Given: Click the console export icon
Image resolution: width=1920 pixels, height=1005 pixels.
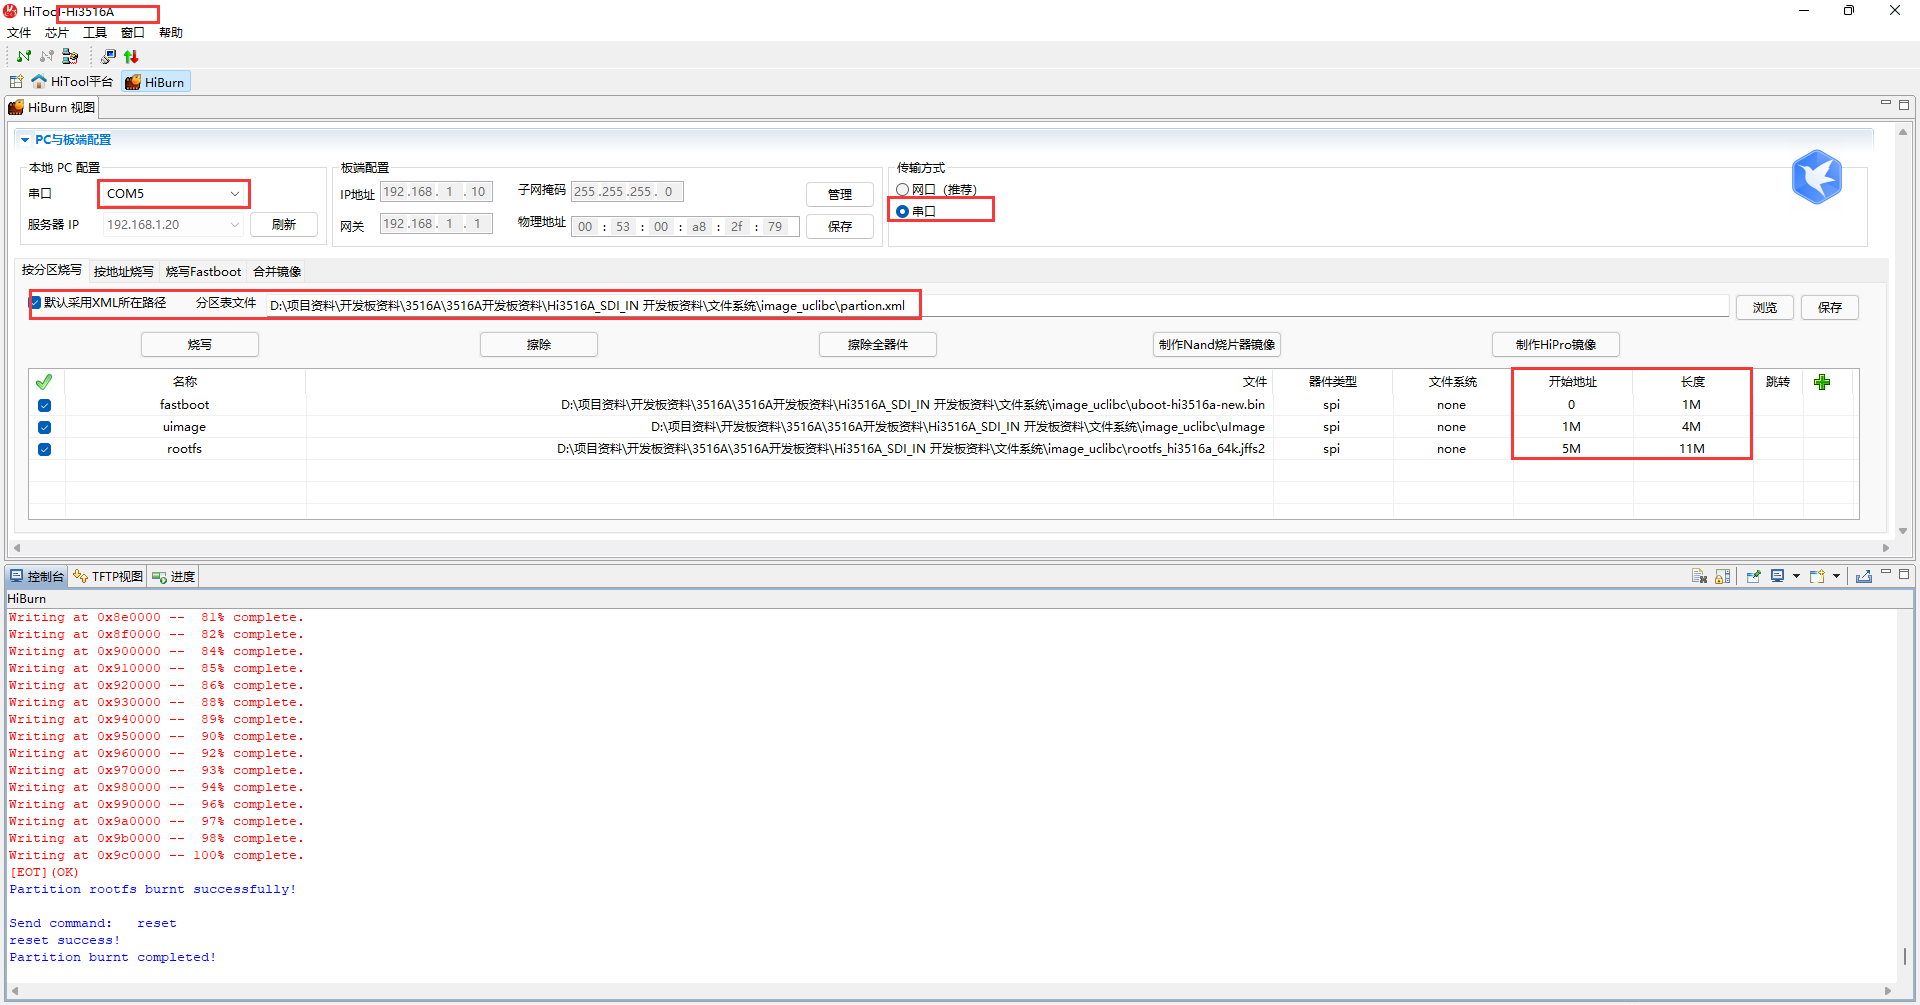Looking at the screenshot, I should point(1864,576).
